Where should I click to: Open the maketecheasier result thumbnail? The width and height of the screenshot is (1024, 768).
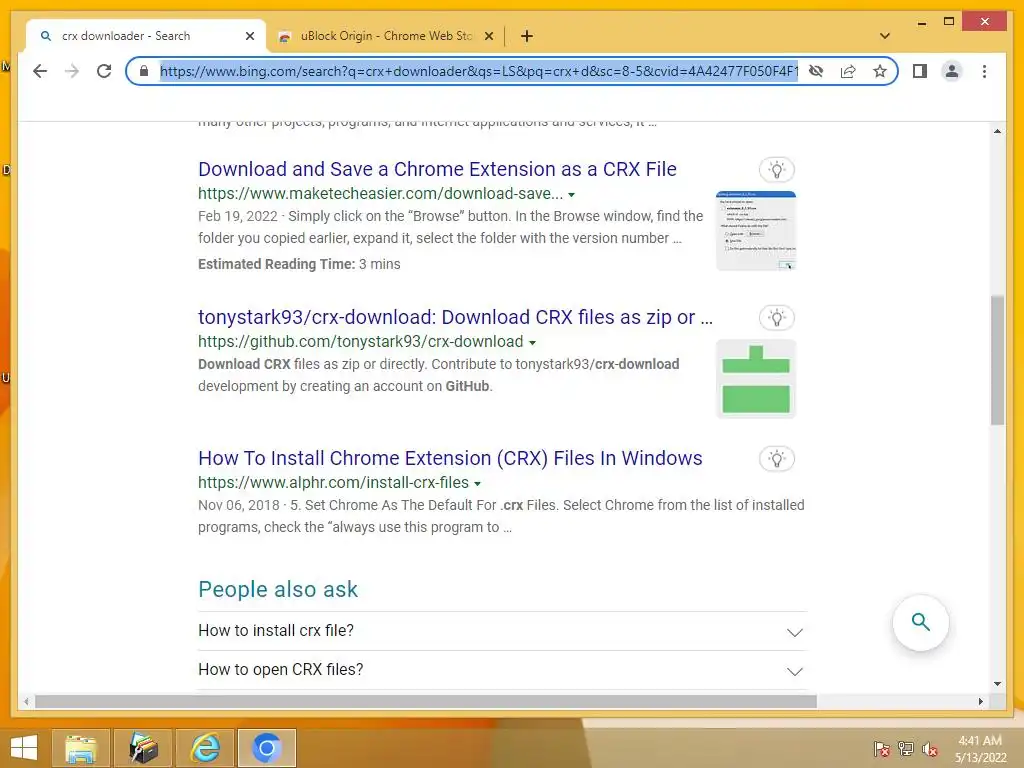(x=756, y=231)
